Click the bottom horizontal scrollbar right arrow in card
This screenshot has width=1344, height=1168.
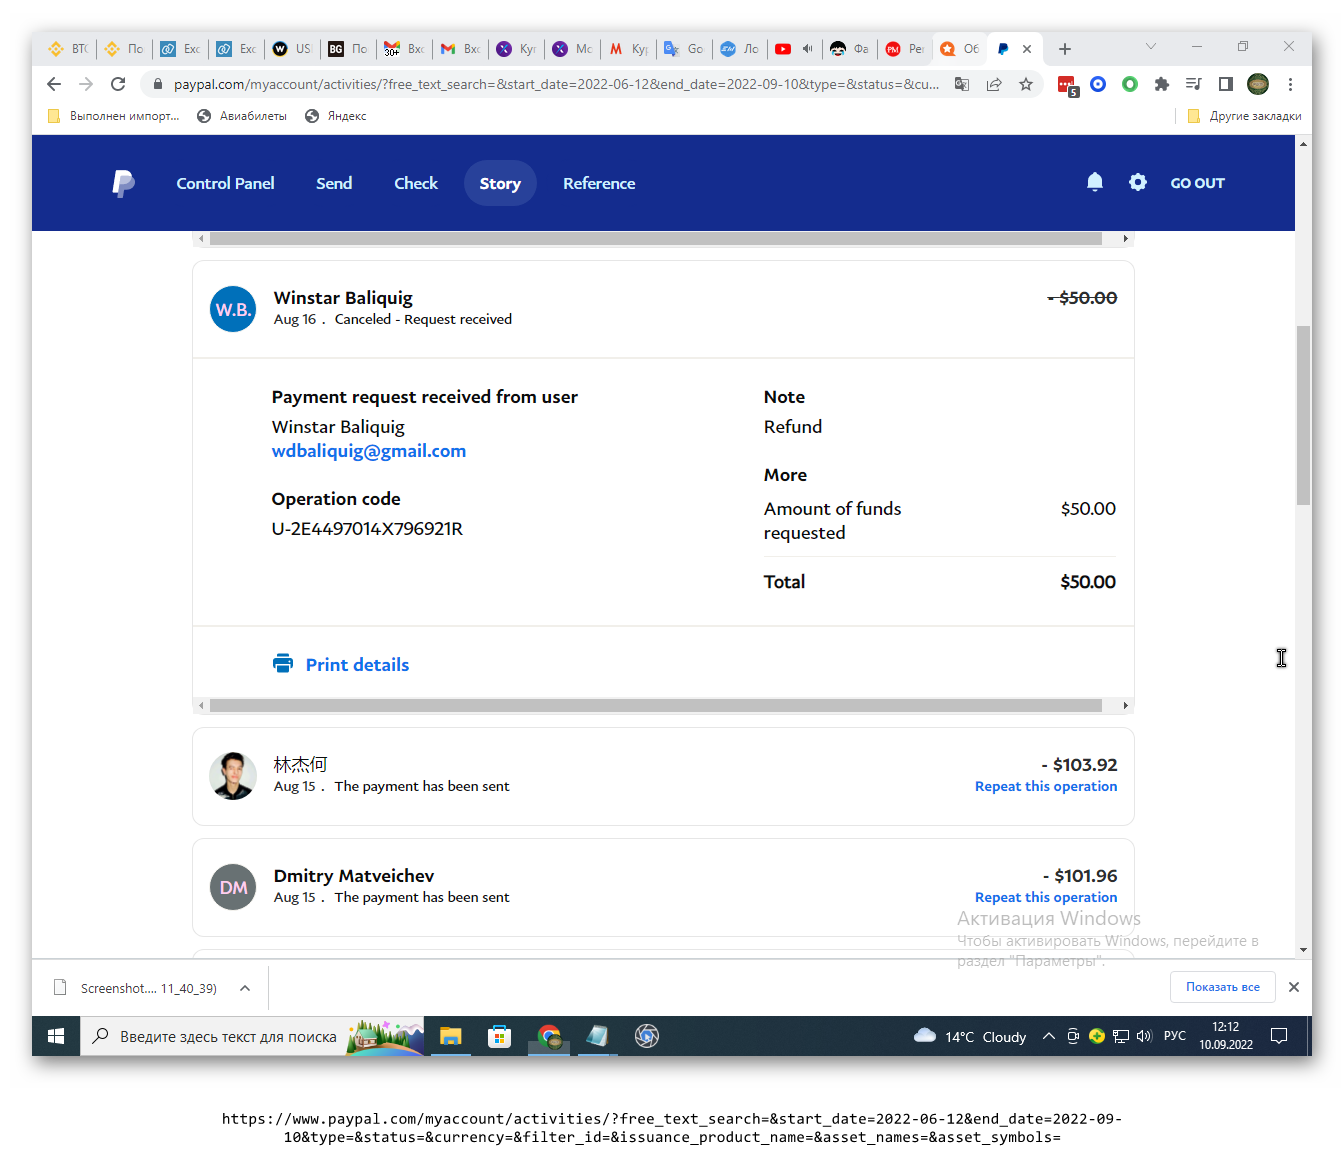tap(1126, 706)
